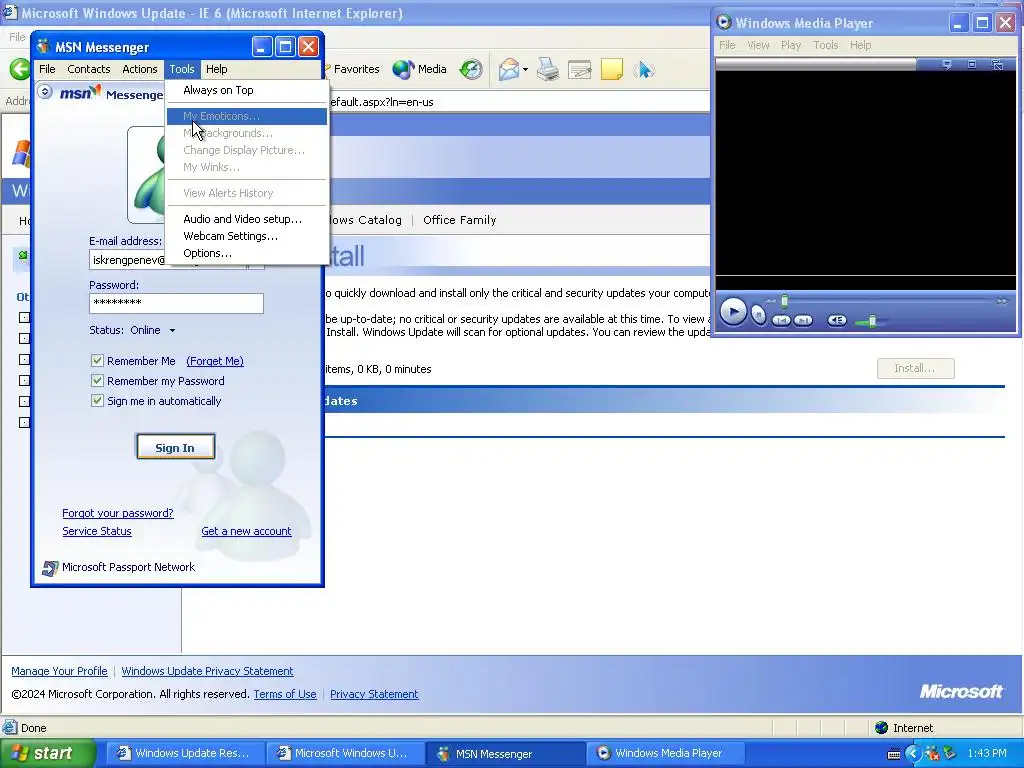1024x768 pixels.
Task: Collapse MSN Messenger header round arrow button
Action: (44, 91)
